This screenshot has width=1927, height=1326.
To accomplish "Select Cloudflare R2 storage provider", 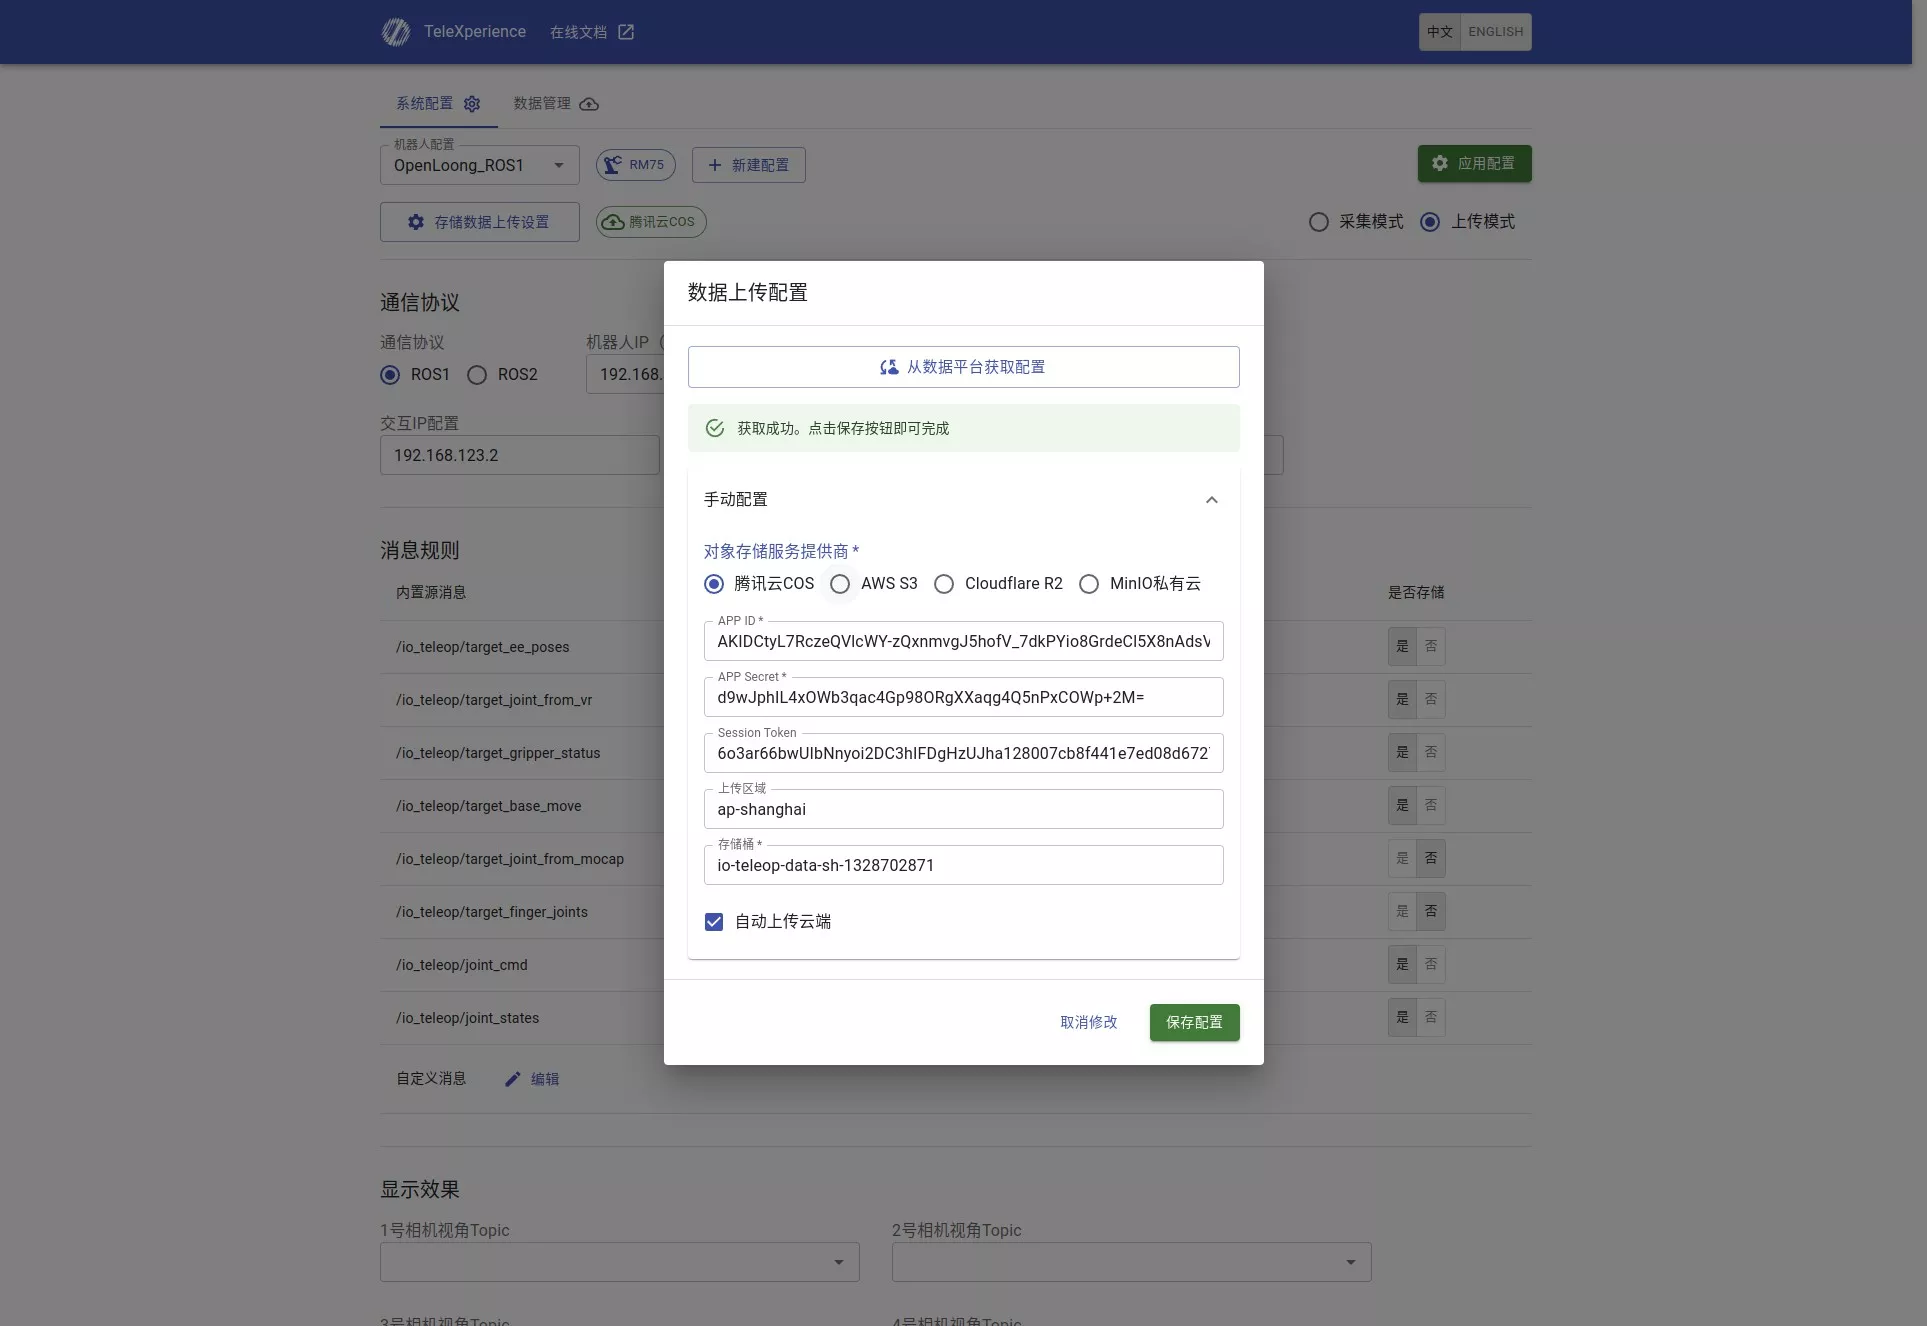I will coord(944,584).
